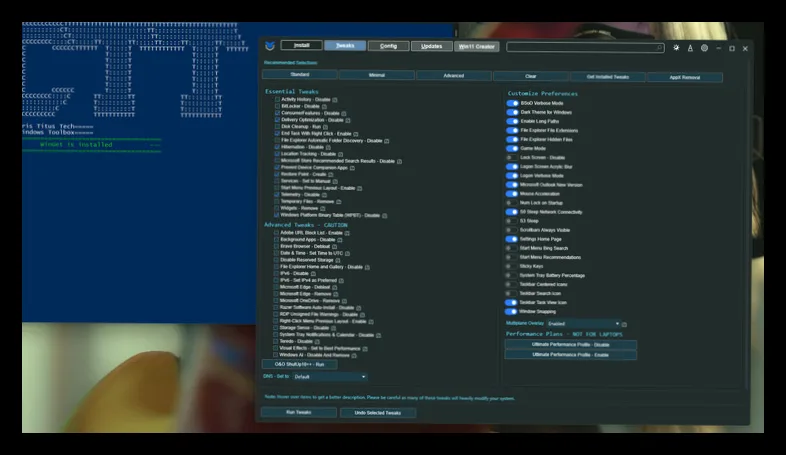Image resolution: width=786 pixels, height=455 pixels.
Task: Check the Activity History - Disable checkbox
Action: click(x=277, y=99)
